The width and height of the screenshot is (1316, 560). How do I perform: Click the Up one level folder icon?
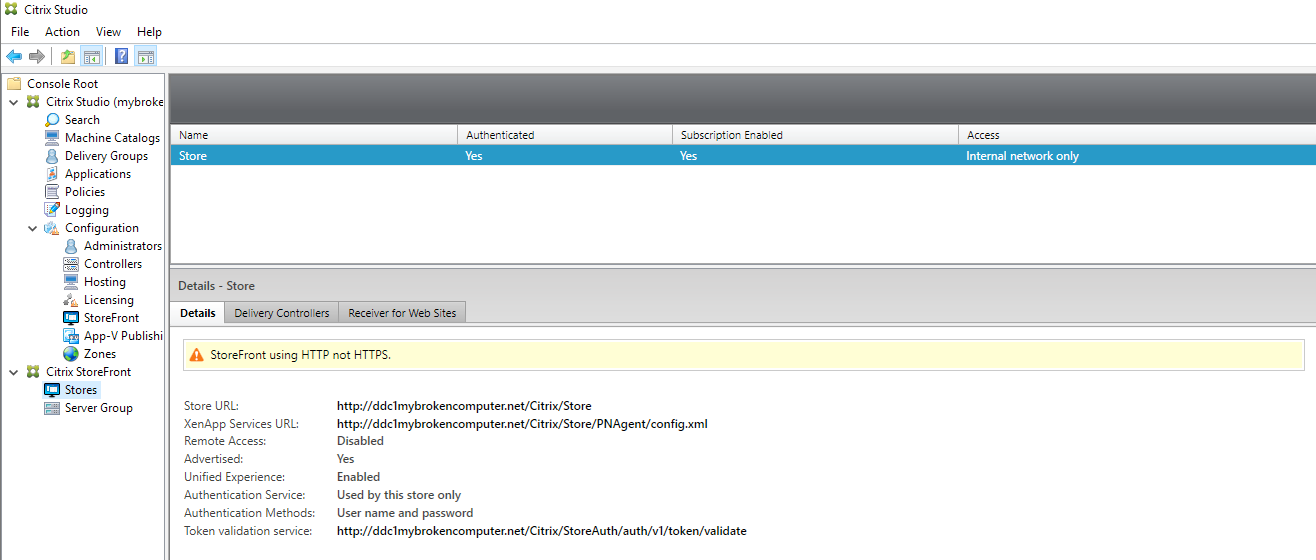pos(67,56)
